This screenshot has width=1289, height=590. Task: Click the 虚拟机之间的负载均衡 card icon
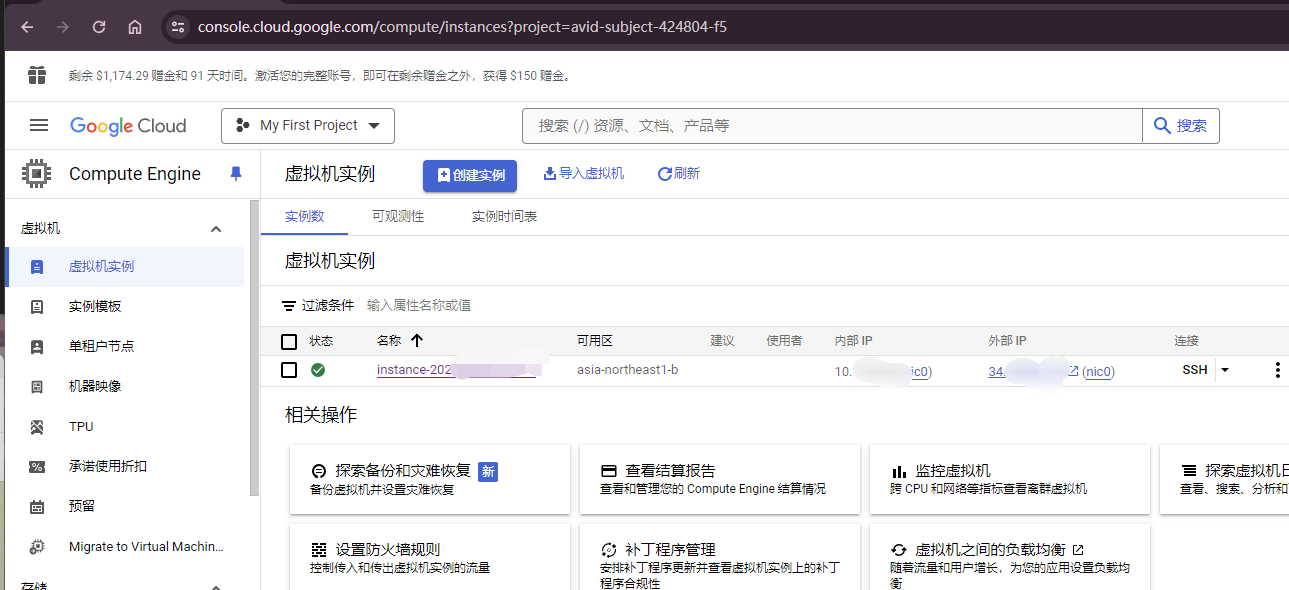[898, 550]
